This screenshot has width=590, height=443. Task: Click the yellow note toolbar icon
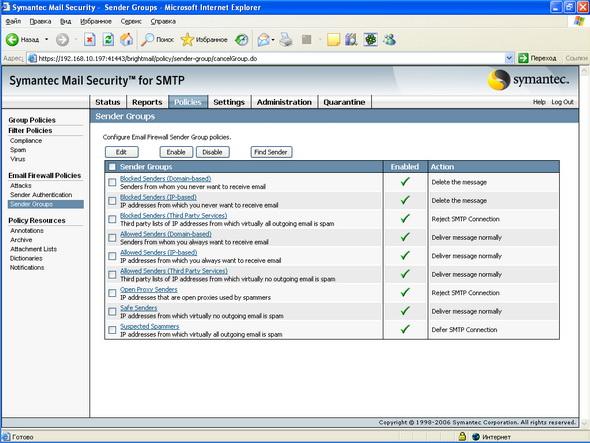click(333, 40)
